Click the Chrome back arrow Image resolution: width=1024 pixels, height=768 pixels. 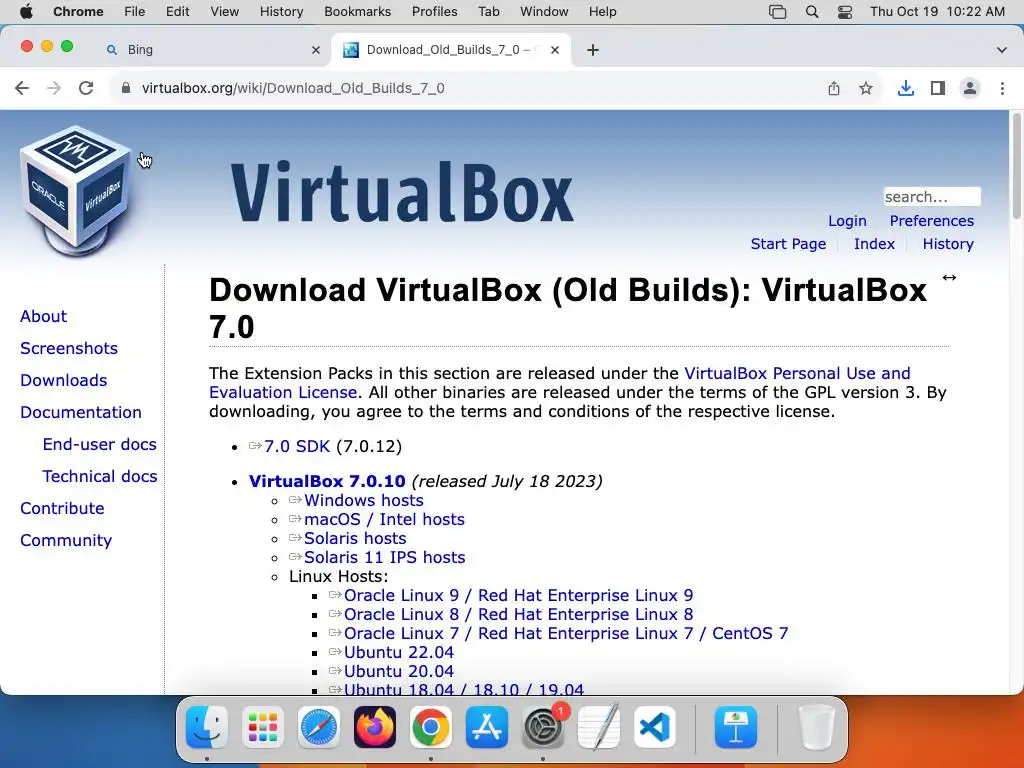point(22,88)
